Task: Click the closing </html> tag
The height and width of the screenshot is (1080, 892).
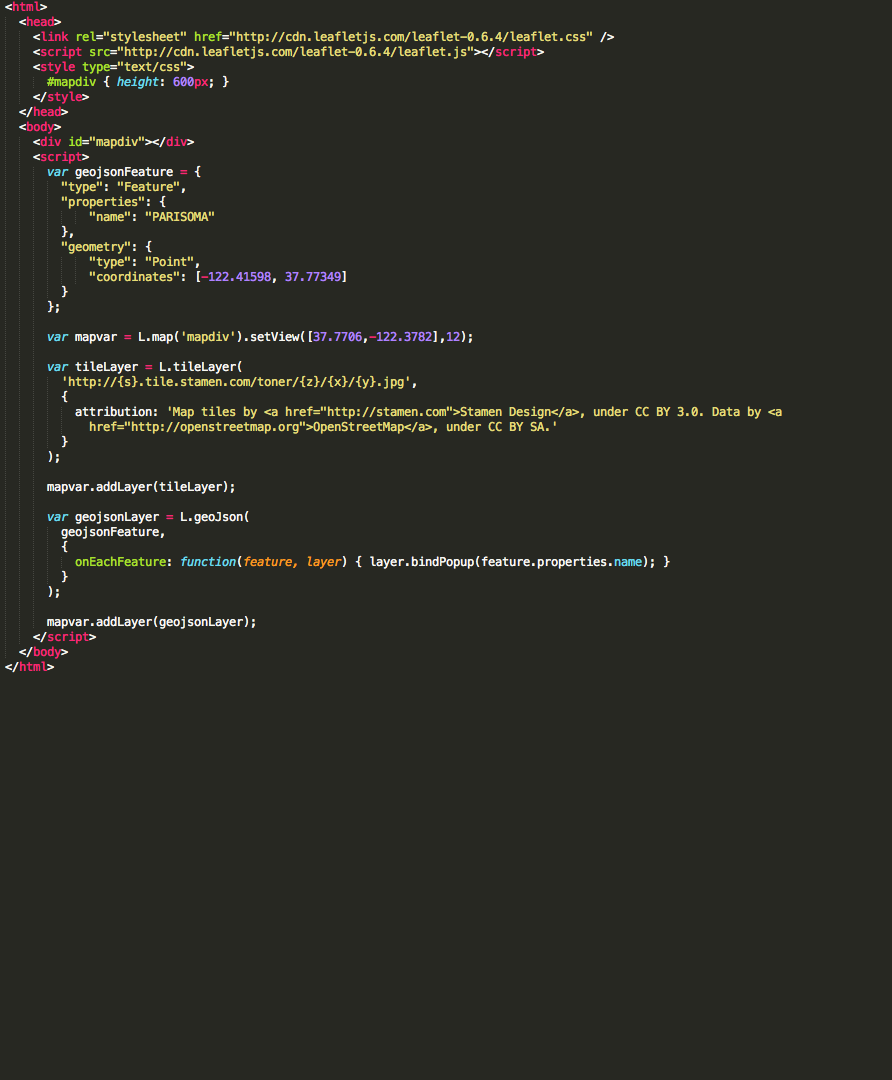Action: tap(30, 667)
